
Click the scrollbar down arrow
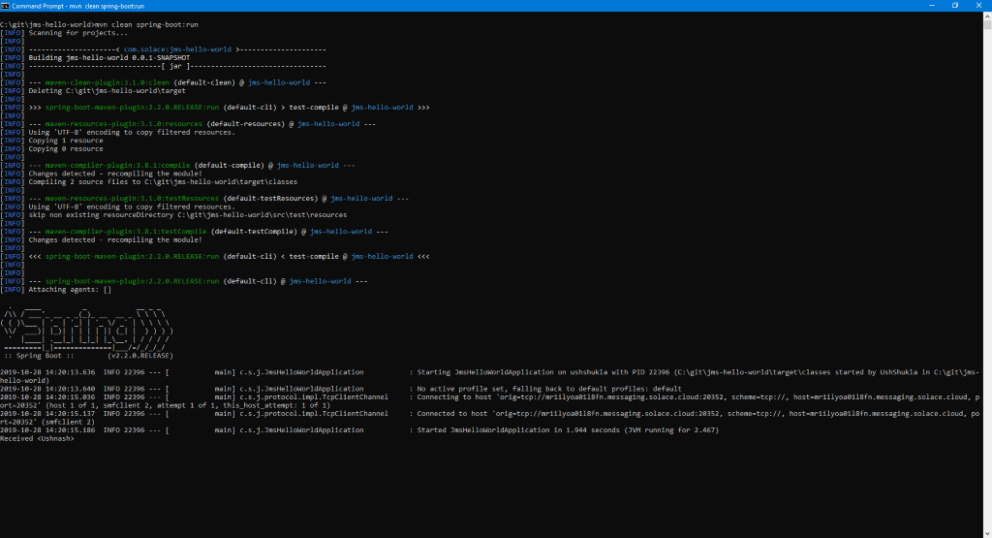[x=987, y=533]
